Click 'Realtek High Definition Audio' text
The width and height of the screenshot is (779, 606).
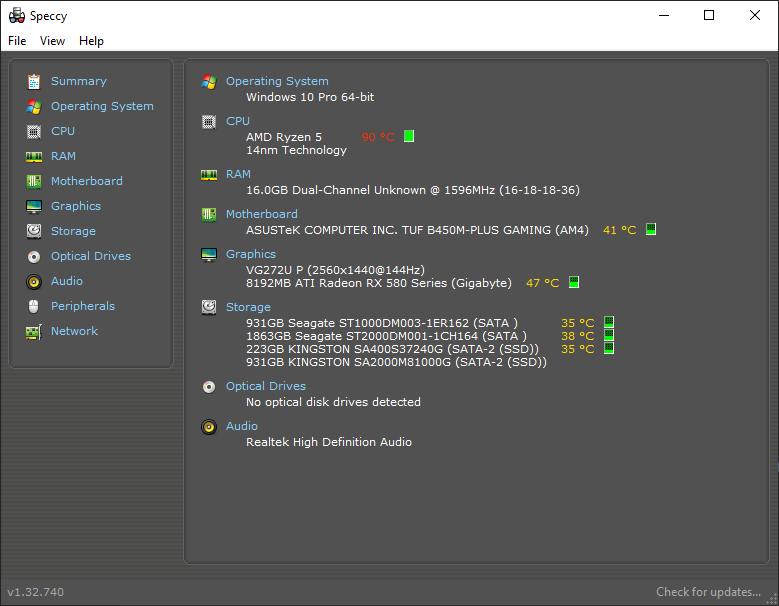[329, 442]
